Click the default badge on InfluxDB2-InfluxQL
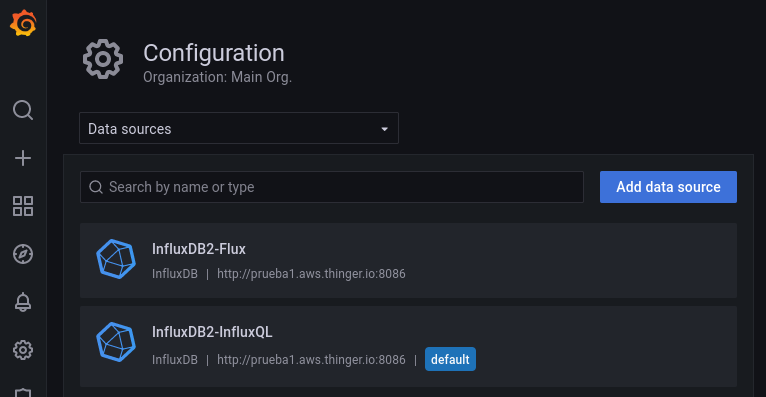The image size is (766, 397). [450, 359]
